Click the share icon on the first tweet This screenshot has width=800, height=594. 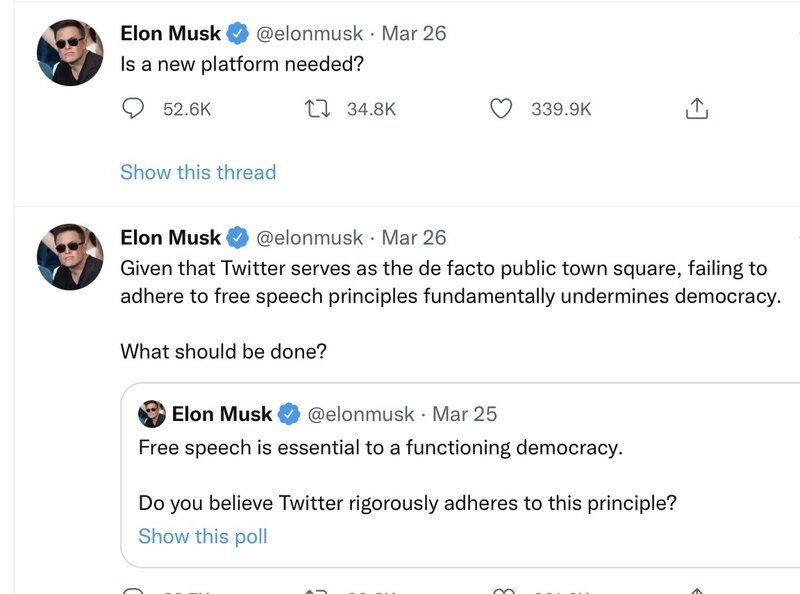tap(696, 108)
